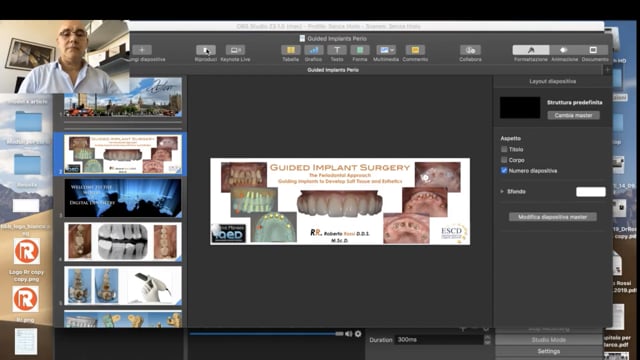Click Modifica diapositiva master button
This screenshot has width=640, height=360.
click(553, 217)
